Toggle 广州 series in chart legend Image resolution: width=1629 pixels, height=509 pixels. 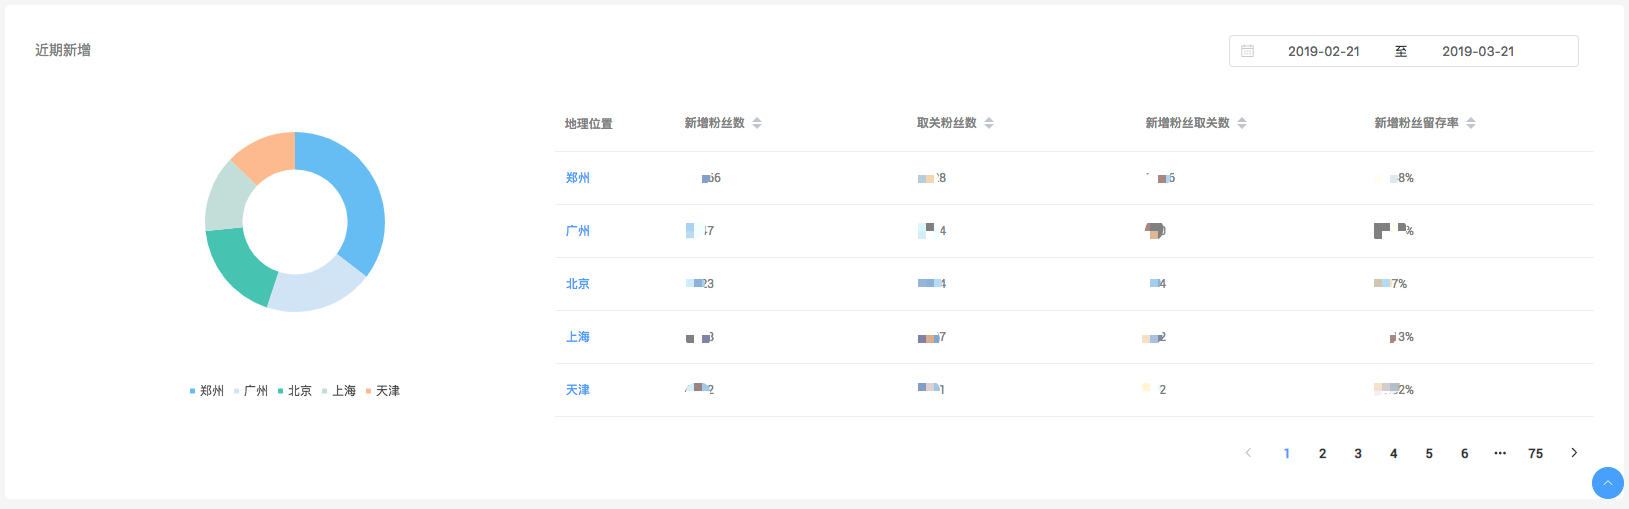click(251, 391)
